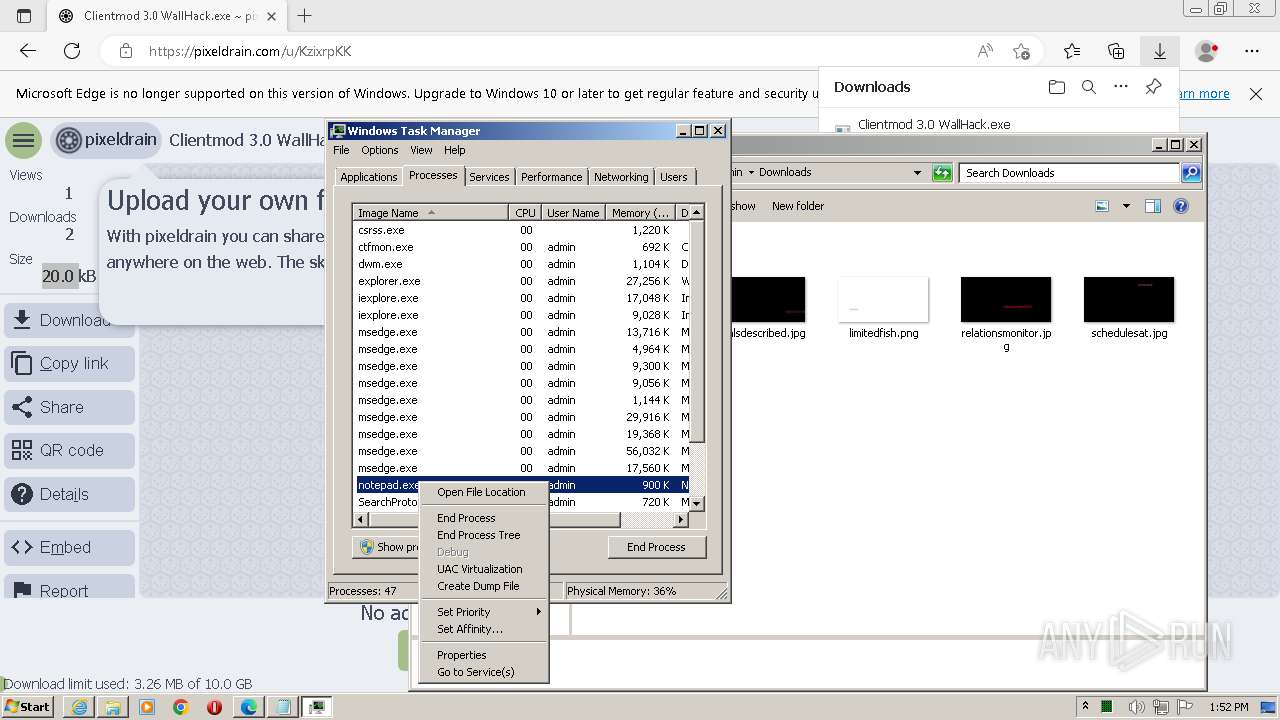Add this page to favorites
Image resolution: width=1280 pixels, height=720 pixels.
click(1021, 51)
